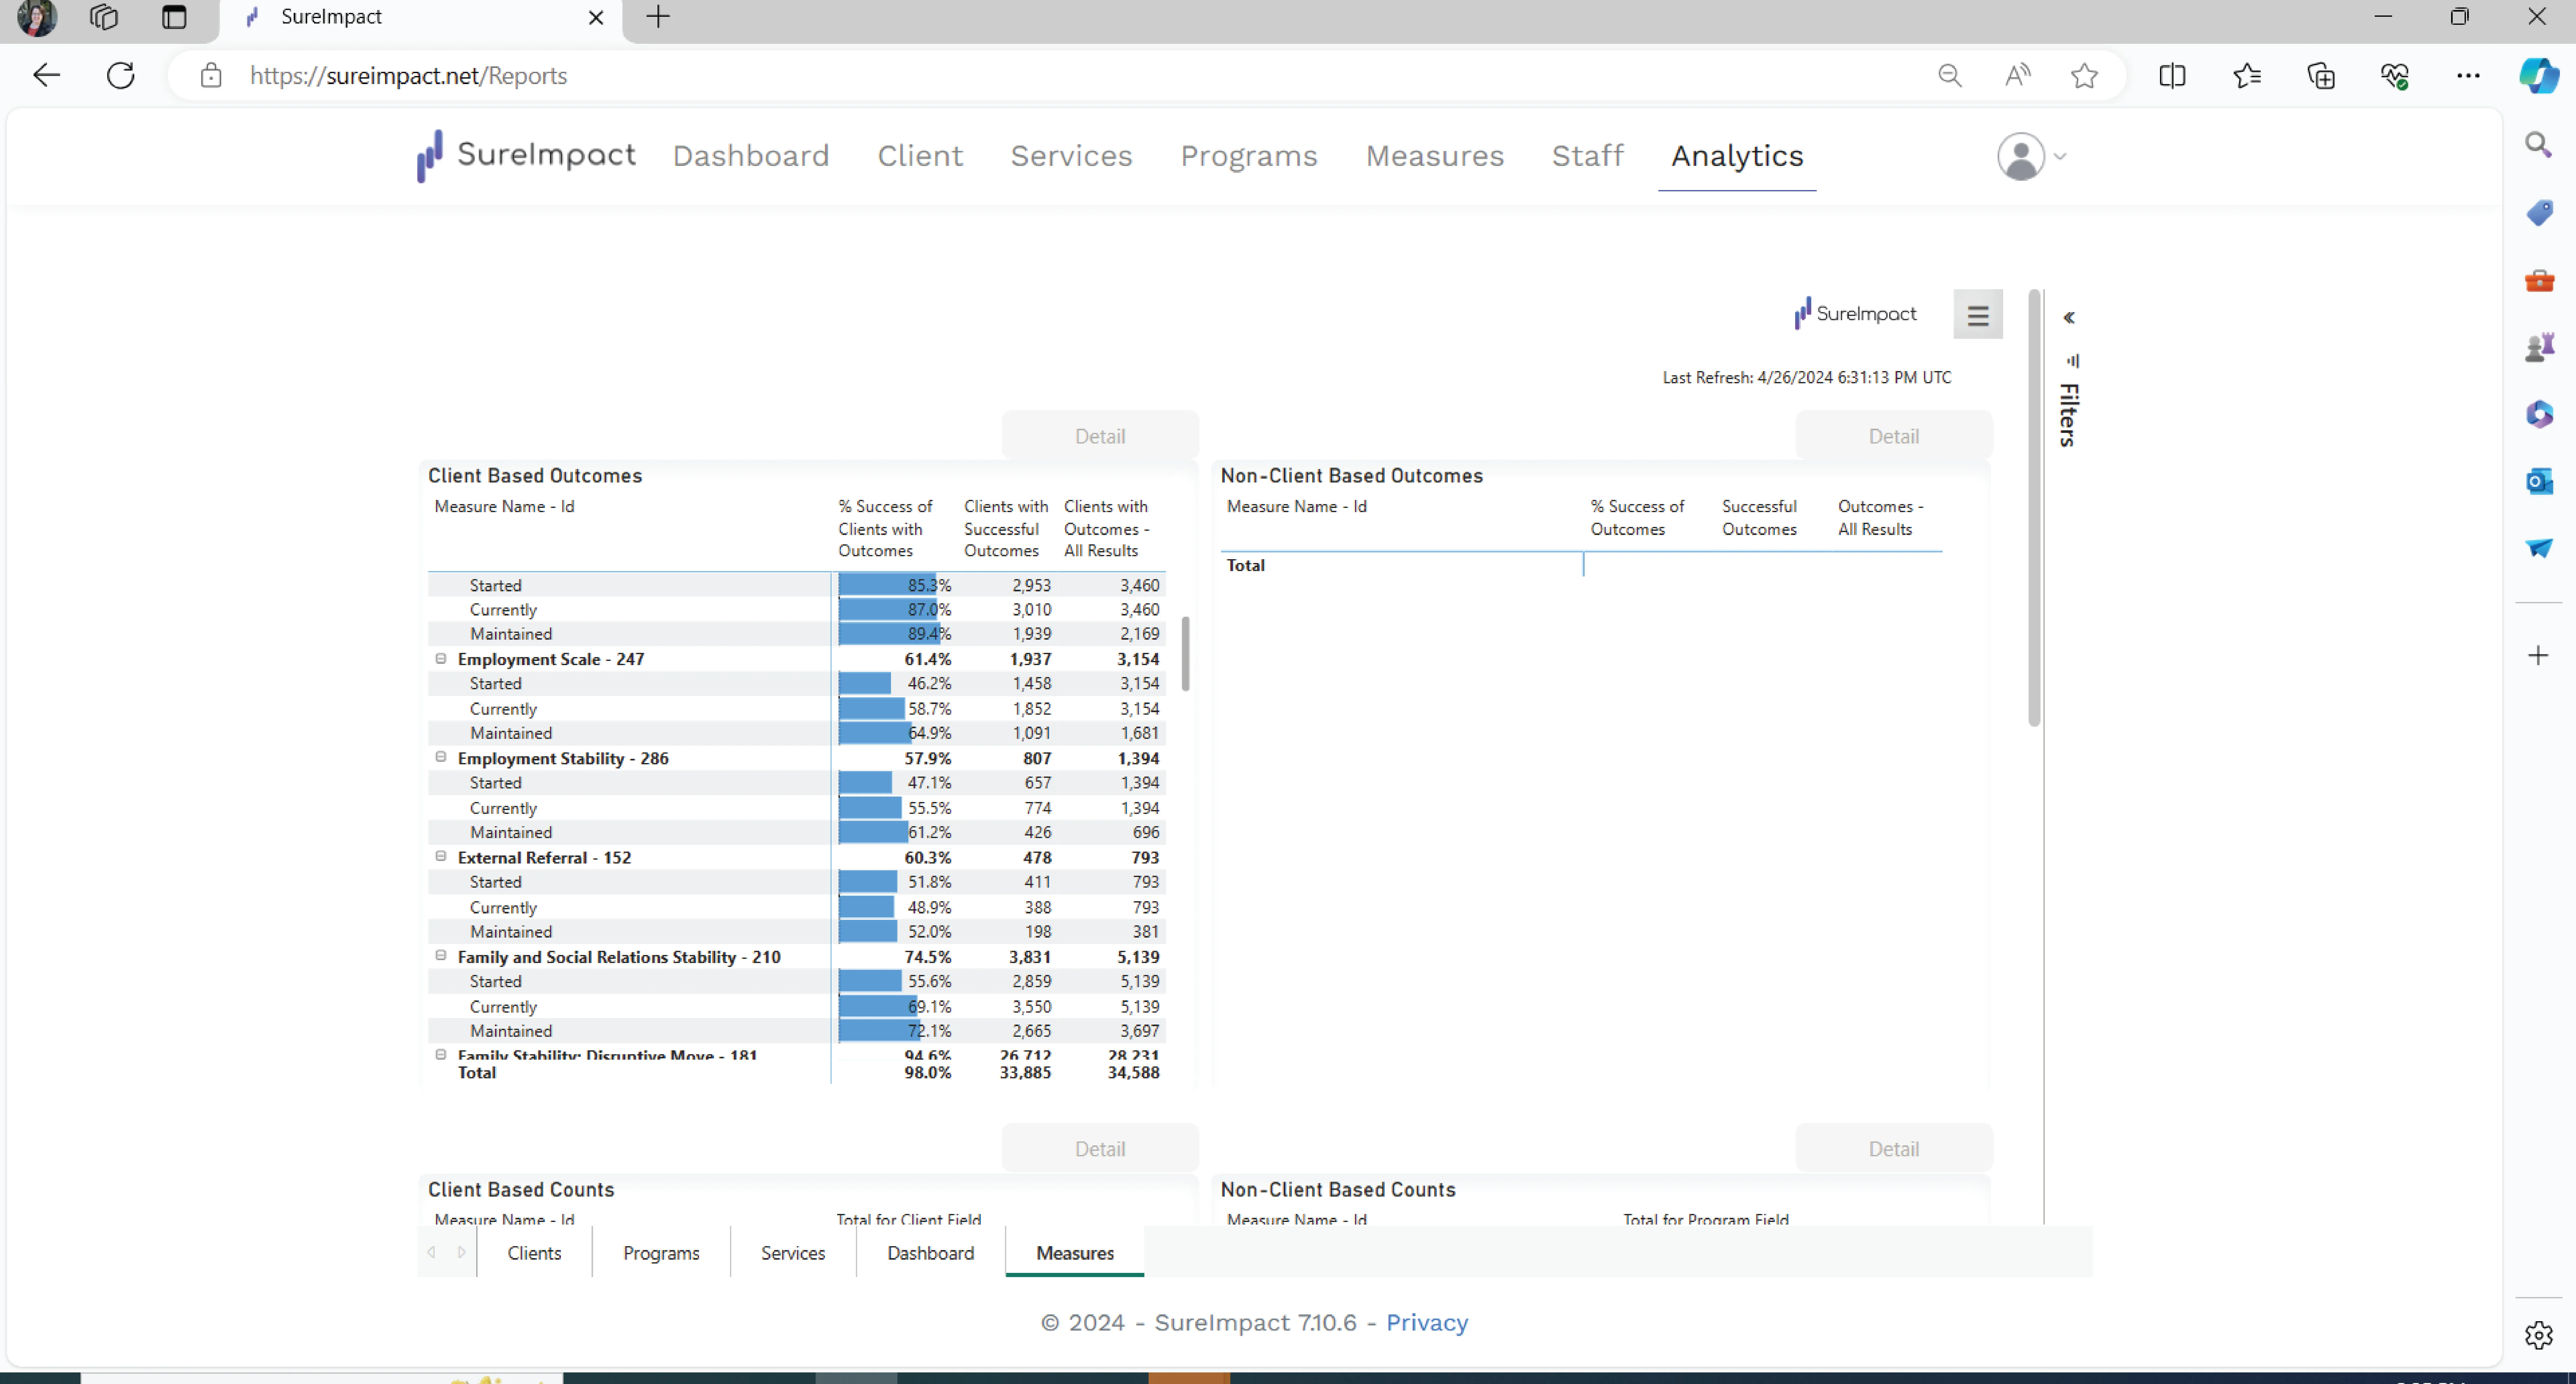Viewport: 2576px width, 1384px height.
Task: Expand the Filters pane chevron
Action: (x=2069, y=318)
